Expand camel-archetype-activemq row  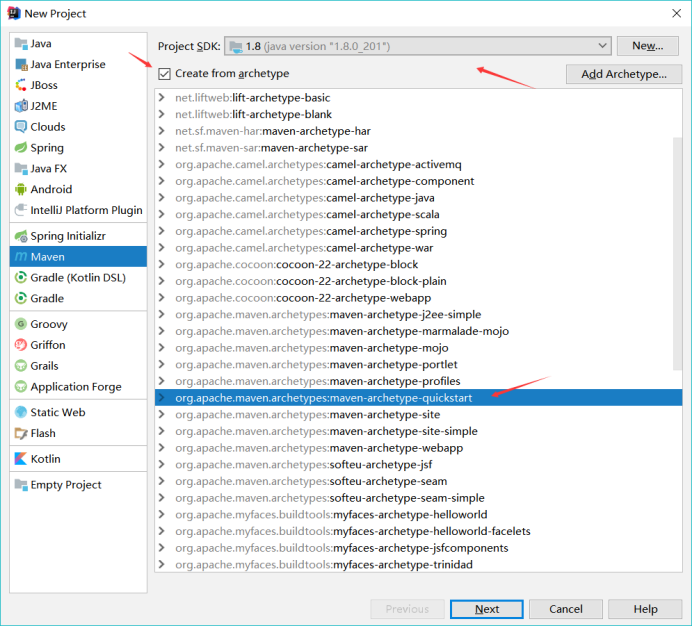(x=162, y=164)
